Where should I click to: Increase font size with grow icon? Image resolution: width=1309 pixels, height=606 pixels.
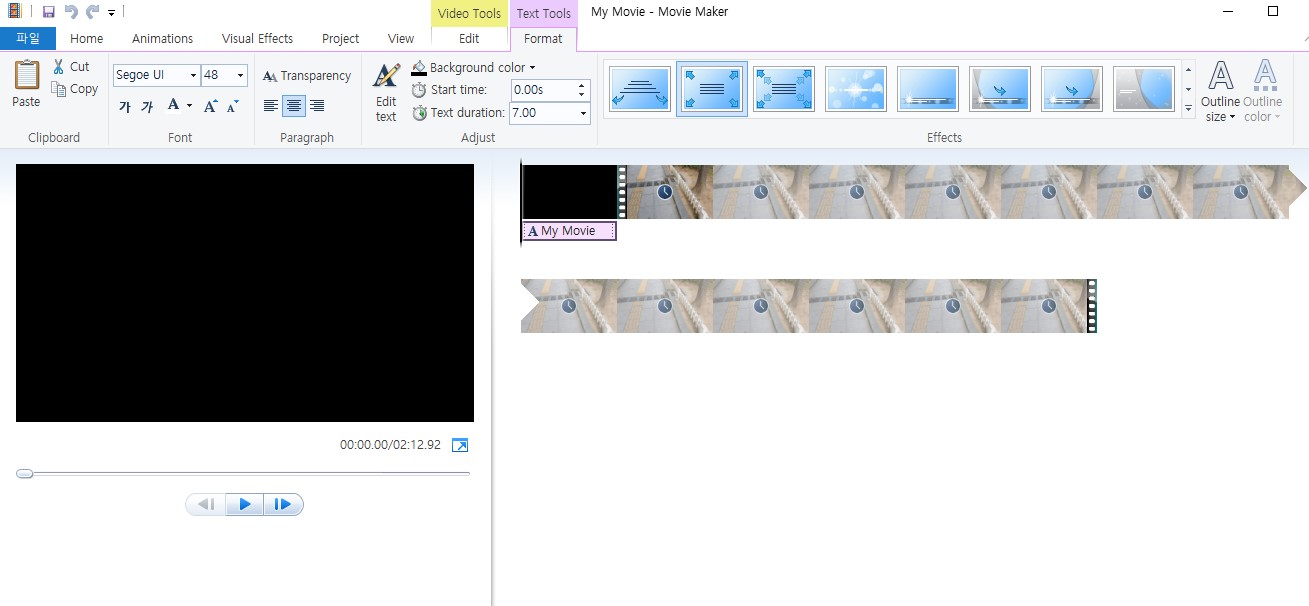(x=211, y=106)
